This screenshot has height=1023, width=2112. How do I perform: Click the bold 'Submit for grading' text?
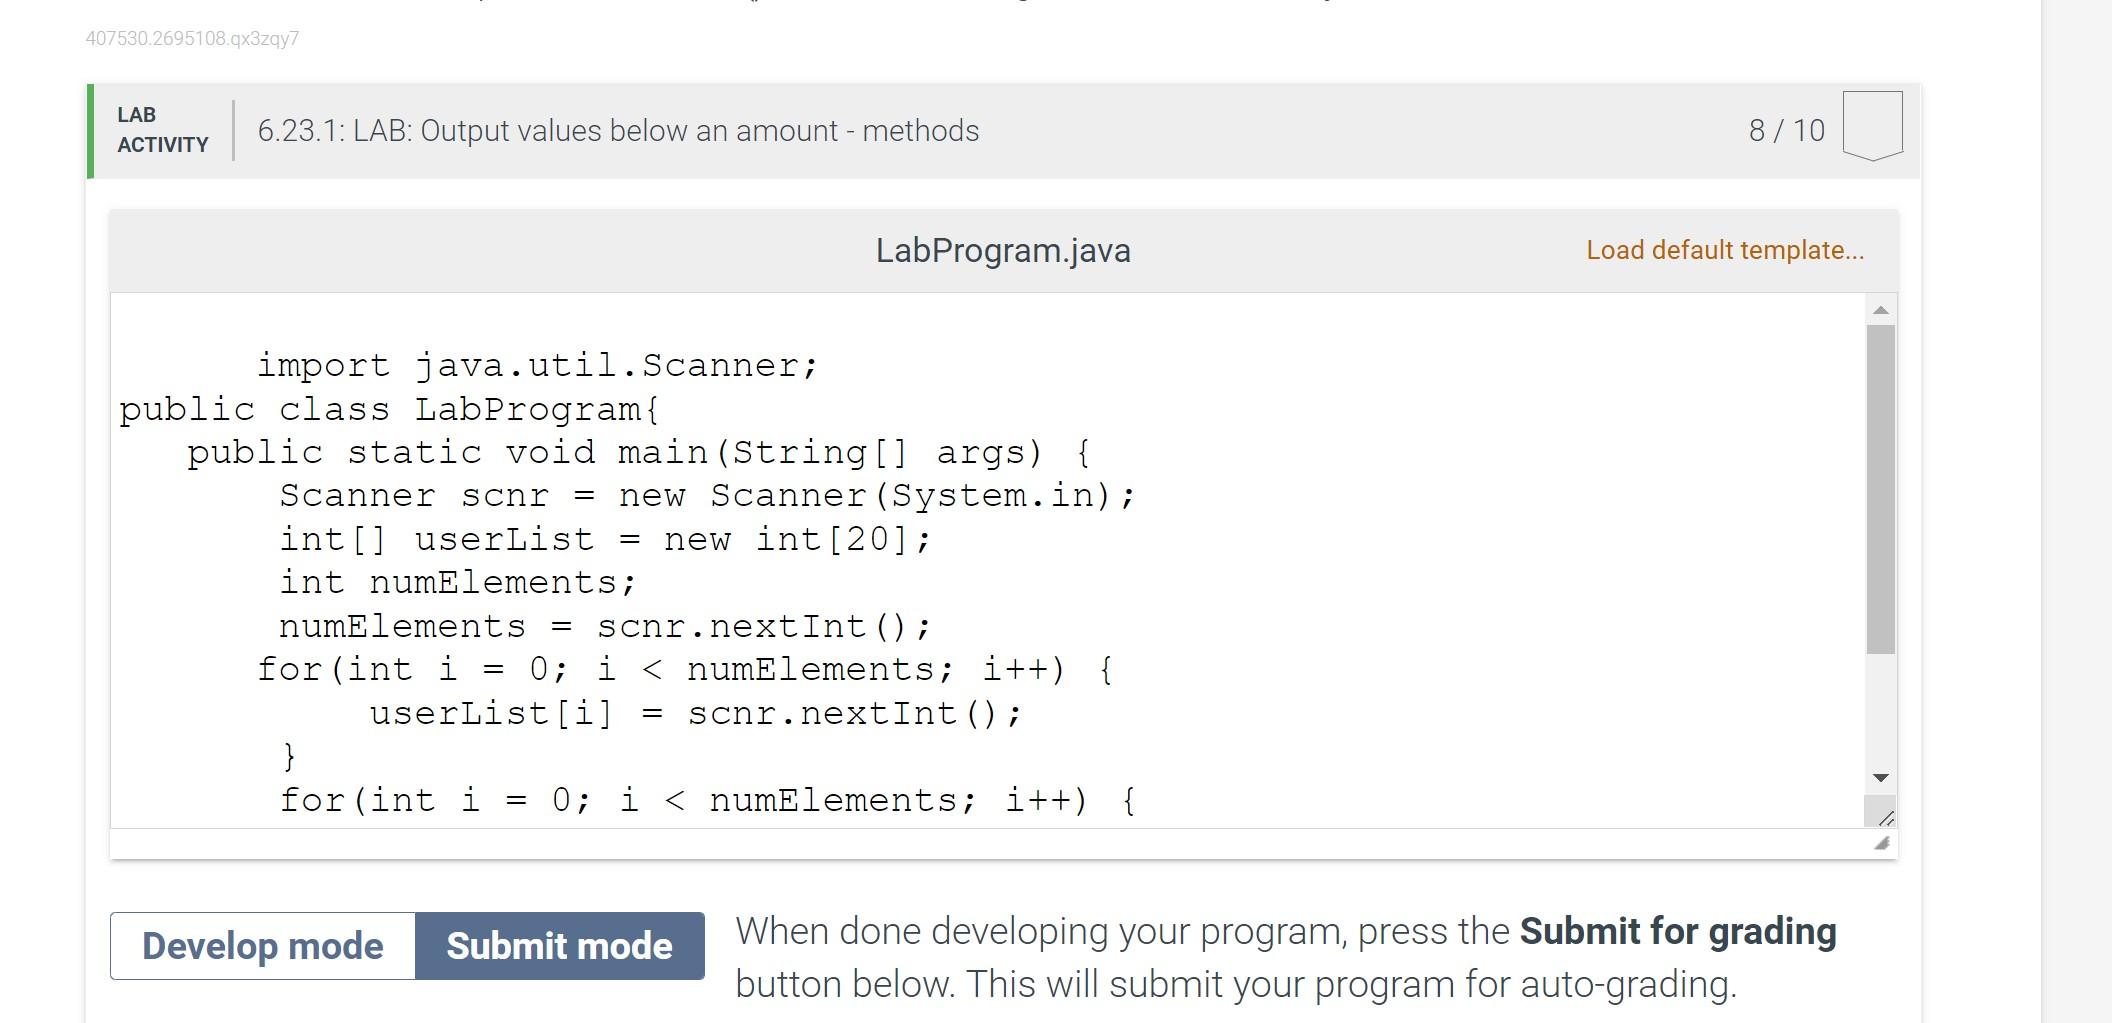[x=1678, y=931]
